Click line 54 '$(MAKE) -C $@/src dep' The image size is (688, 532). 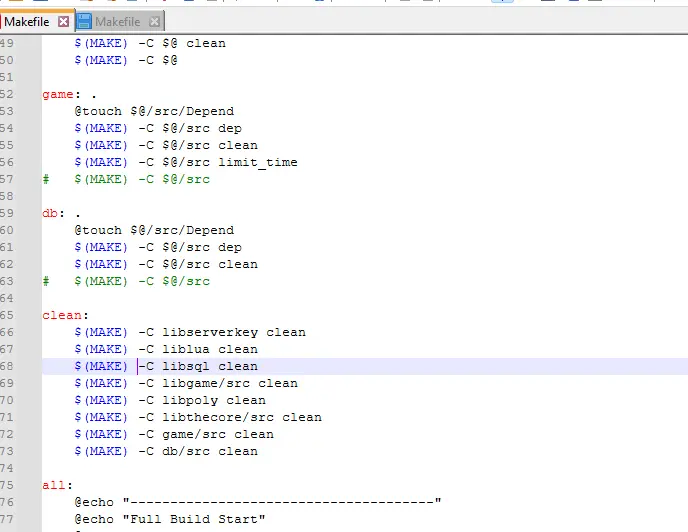158,128
